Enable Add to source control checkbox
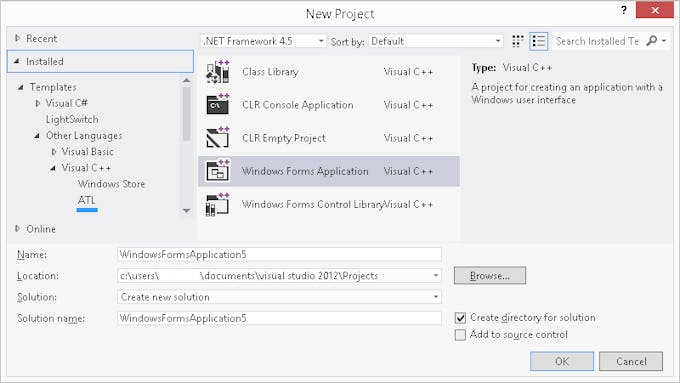Viewport: 680px width, 383px height. pos(460,335)
